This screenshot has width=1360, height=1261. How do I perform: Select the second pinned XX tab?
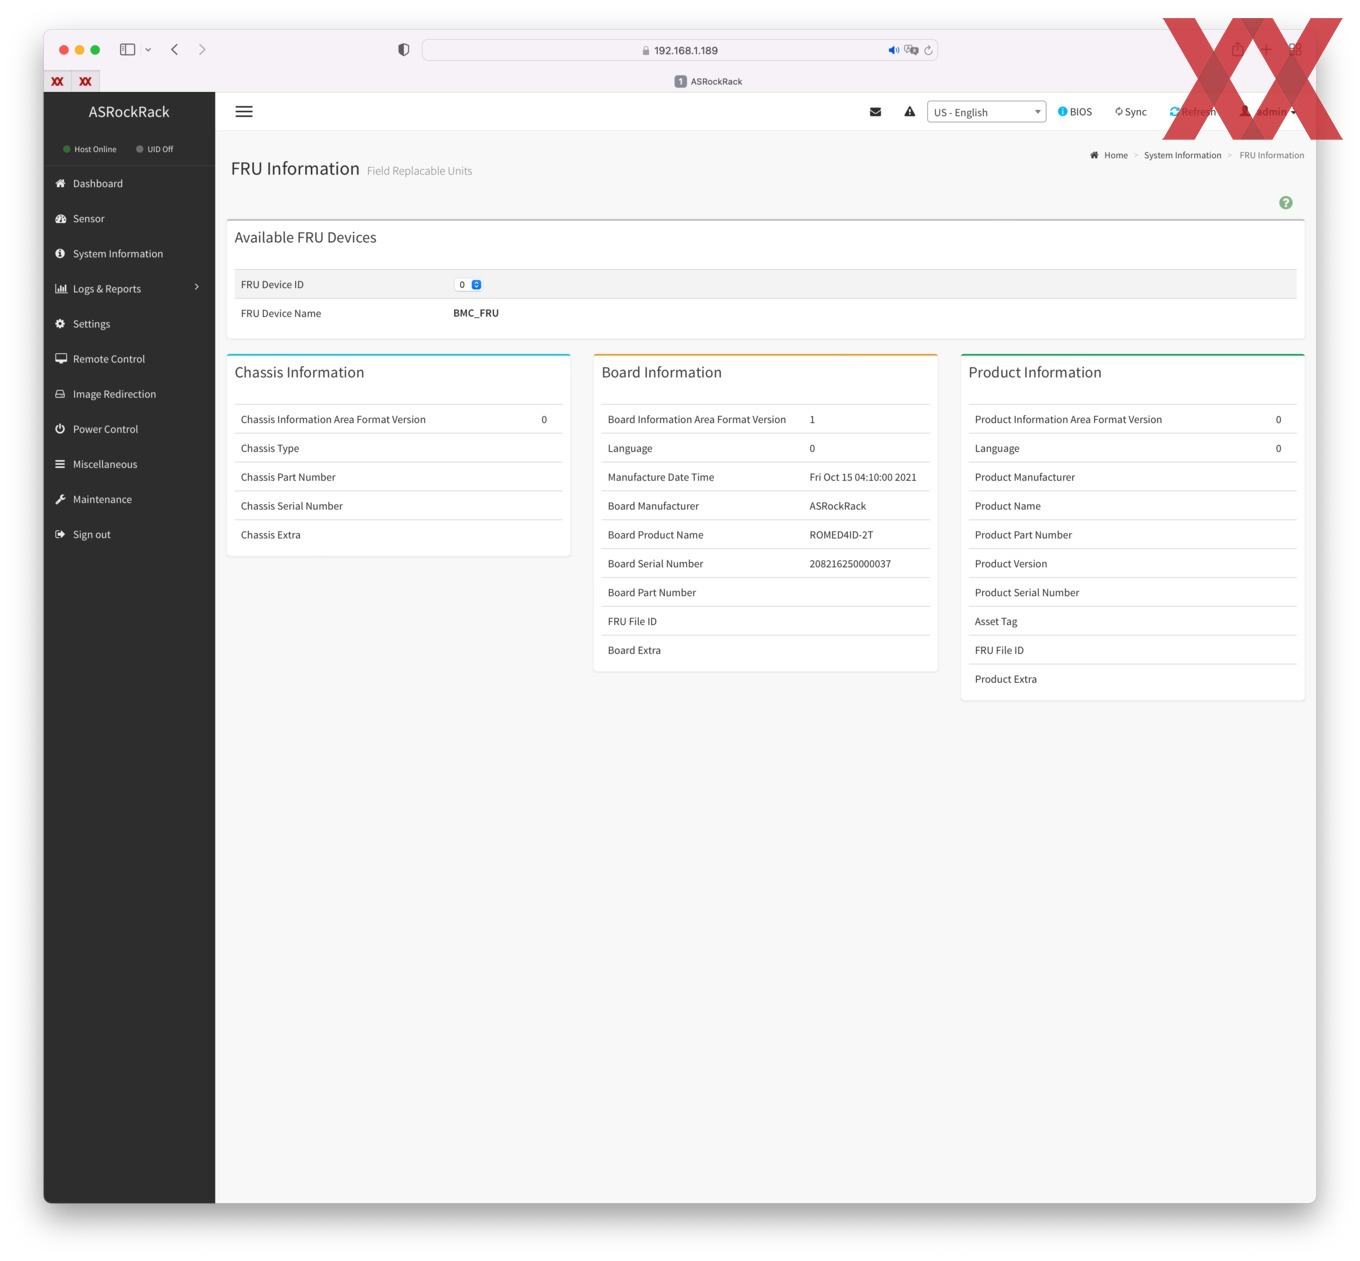pos(86,81)
